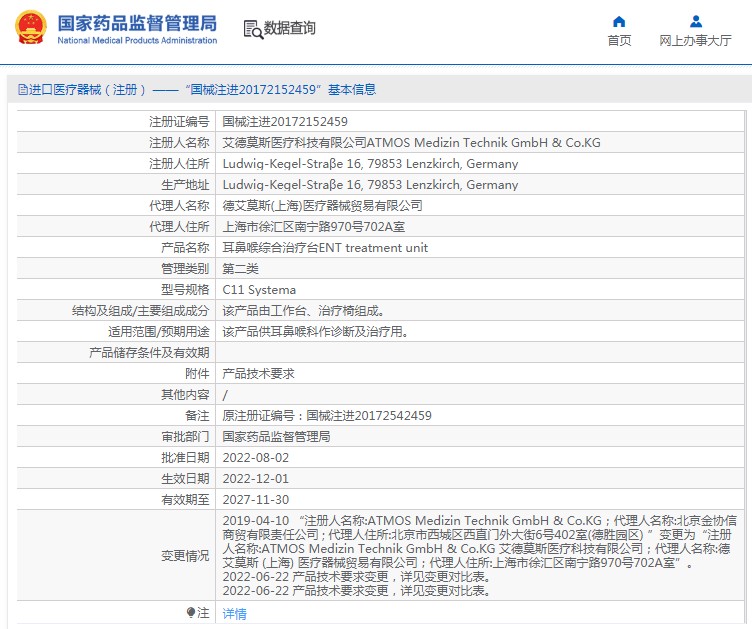
Task: Click 该产品供耳鼻喉科作诊断及治疗用 text
Action: click(x=315, y=332)
